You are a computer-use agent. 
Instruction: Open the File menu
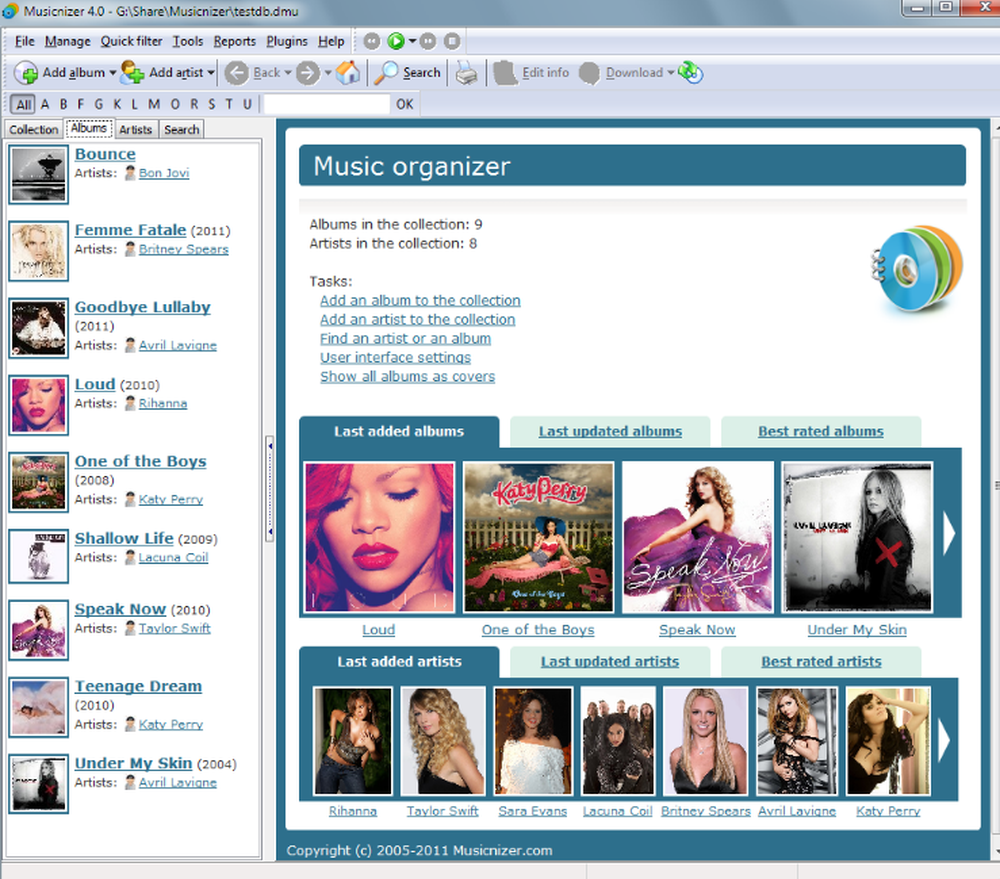pyautogui.click(x=25, y=41)
